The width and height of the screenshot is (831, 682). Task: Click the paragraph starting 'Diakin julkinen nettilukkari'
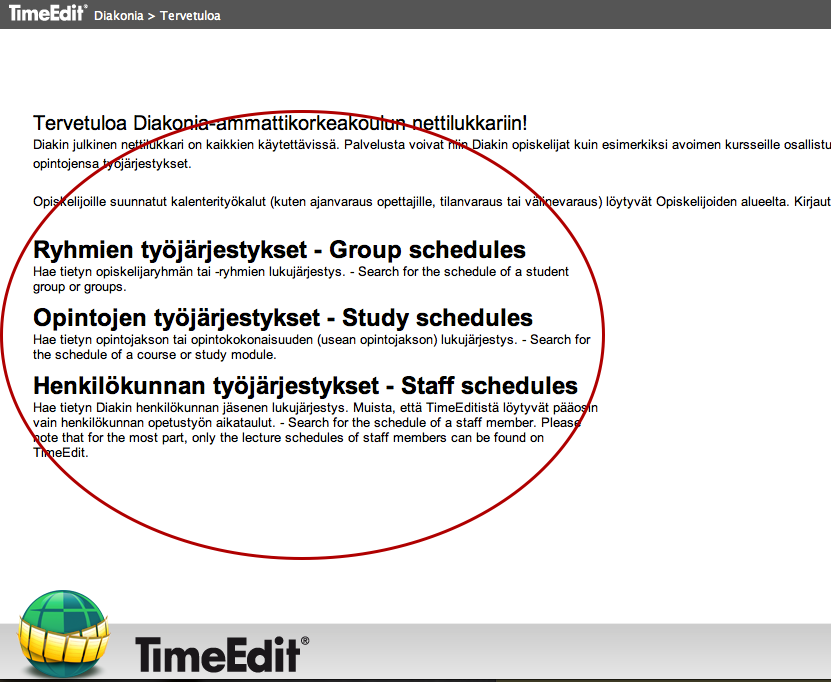[x=432, y=154]
